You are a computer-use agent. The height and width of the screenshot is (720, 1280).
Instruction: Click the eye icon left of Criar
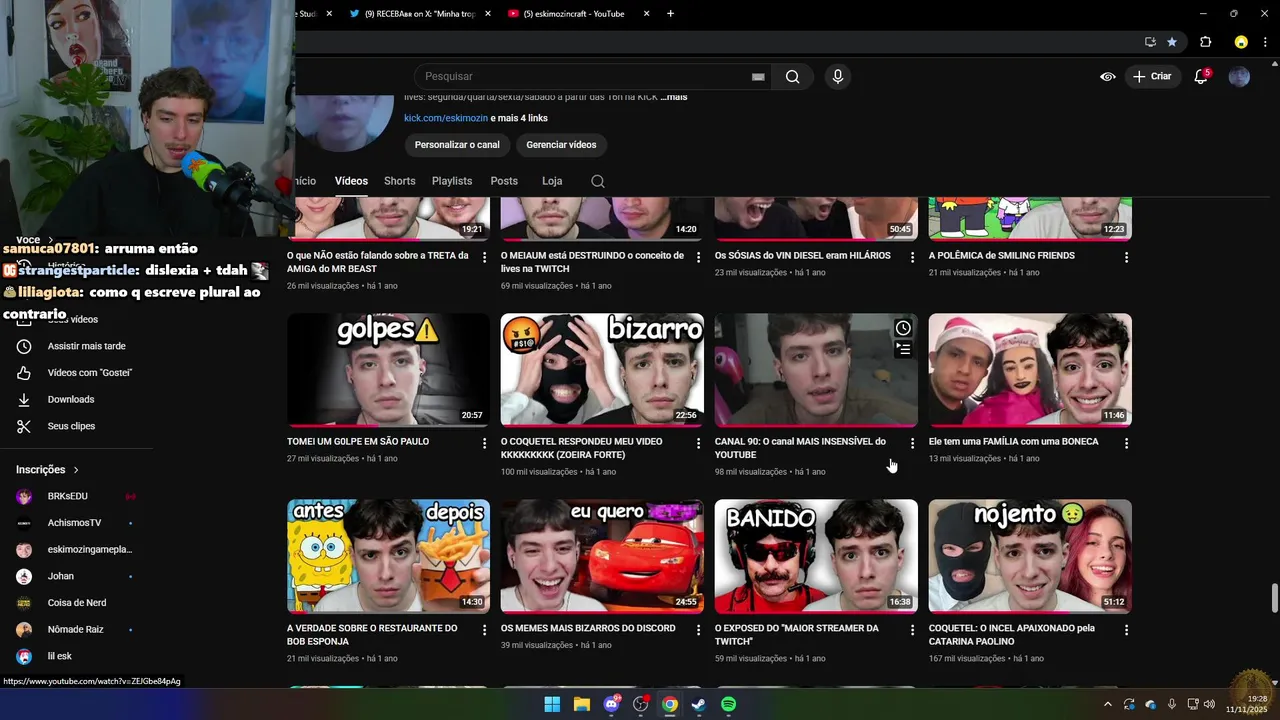[x=1108, y=76]
